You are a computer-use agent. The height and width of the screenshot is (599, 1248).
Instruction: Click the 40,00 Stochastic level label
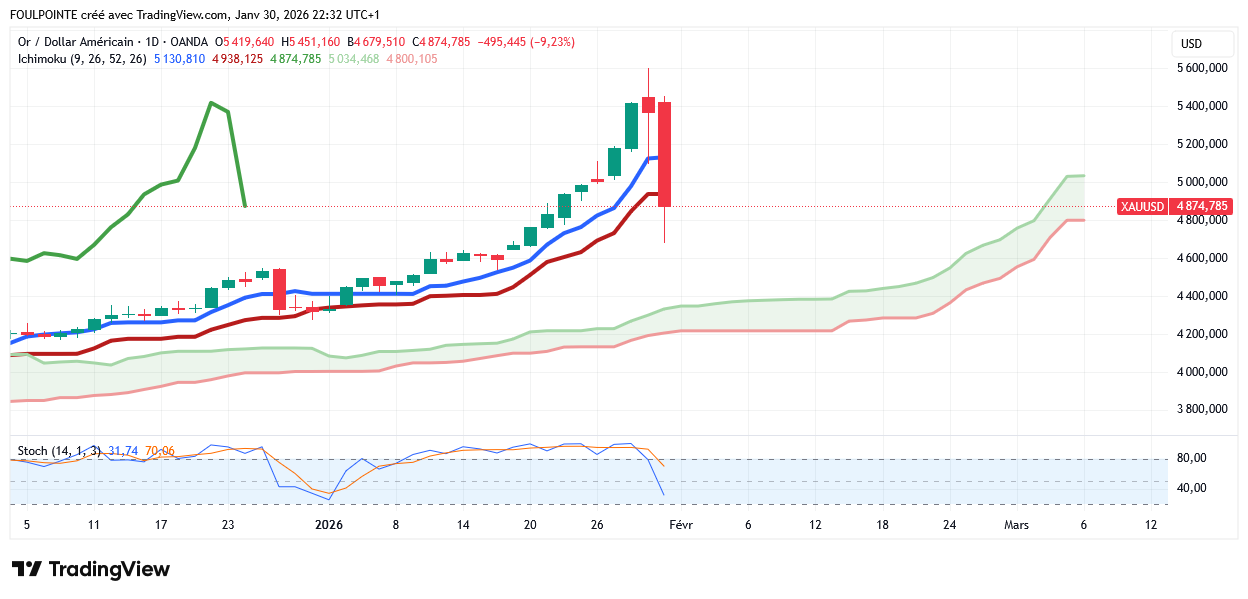point(1192,488)
